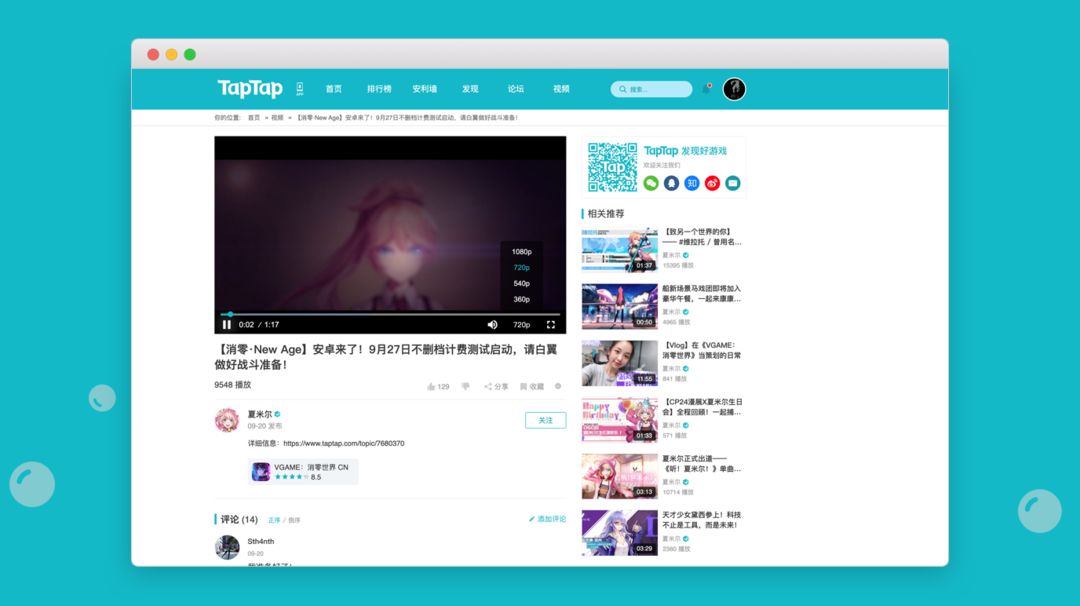This screenshot has height=606, width=1080.
Task: Open VGAME 消零世界 CN game card
Action: pos(303,472)
